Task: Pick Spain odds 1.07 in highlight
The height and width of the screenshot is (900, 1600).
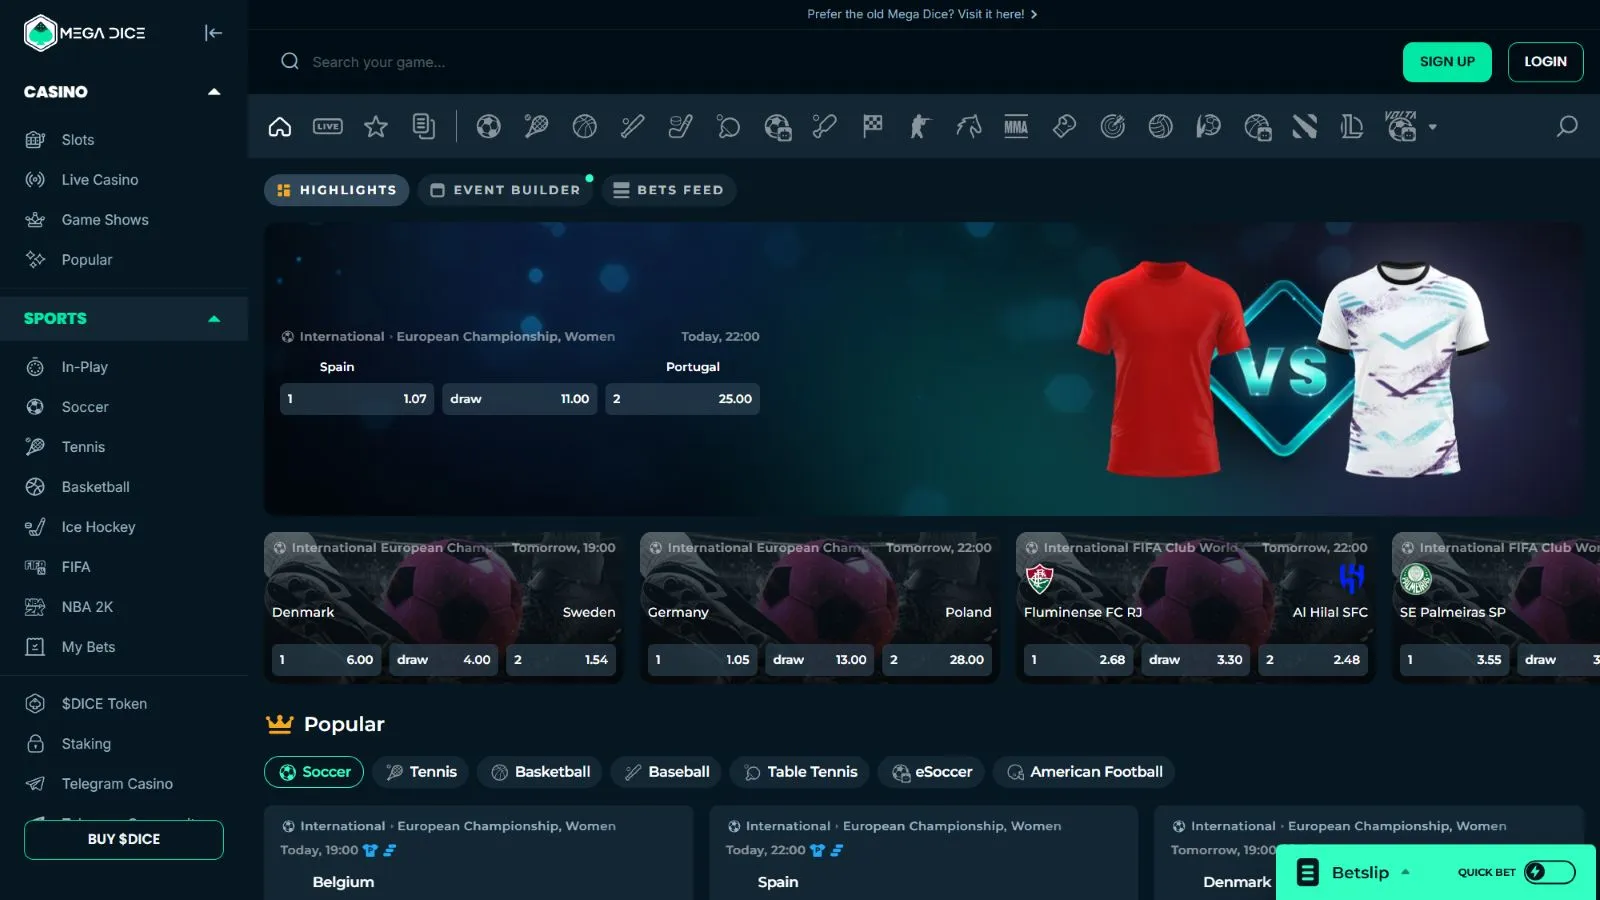Action: (357, 399)
